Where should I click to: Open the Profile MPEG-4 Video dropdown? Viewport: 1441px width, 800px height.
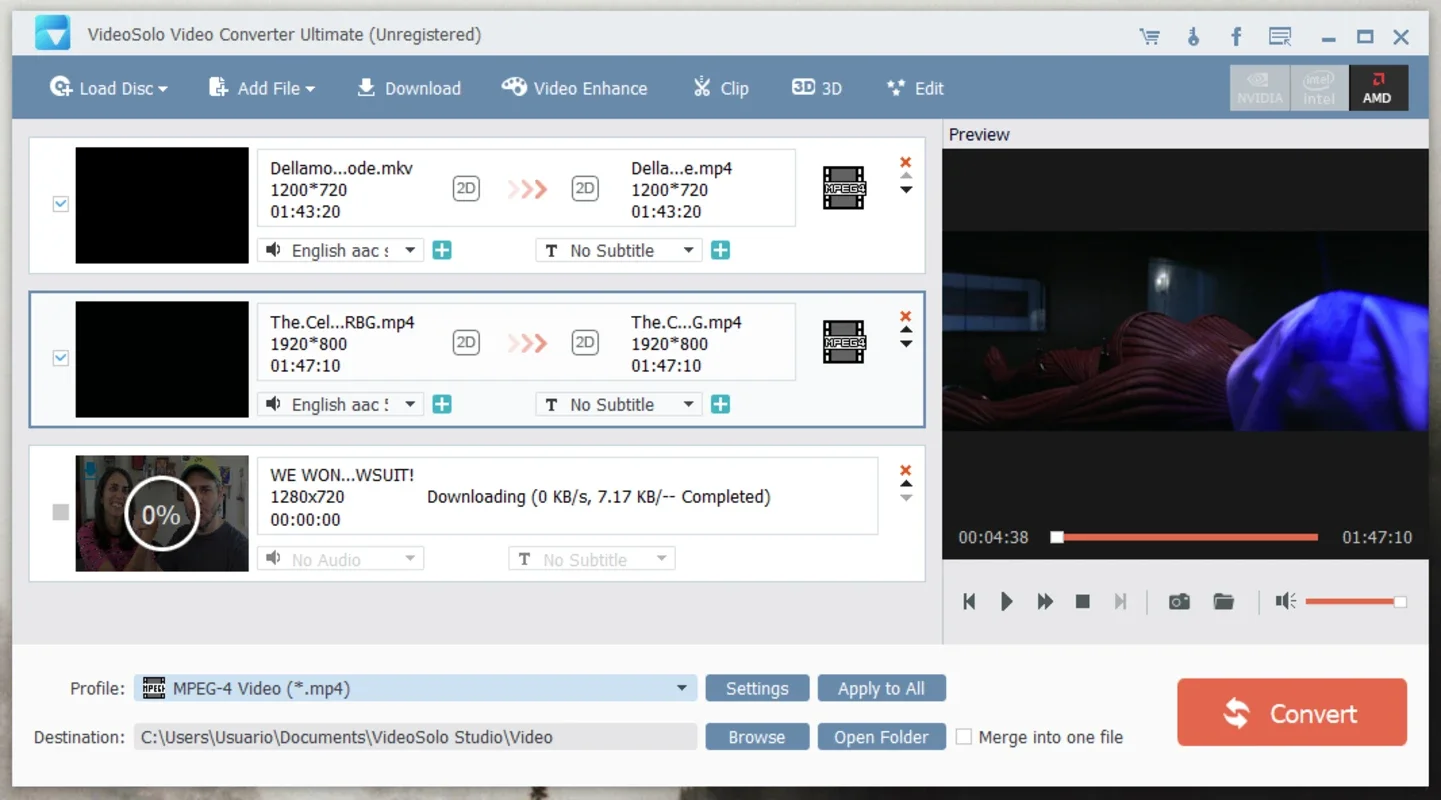coord(415,688)
